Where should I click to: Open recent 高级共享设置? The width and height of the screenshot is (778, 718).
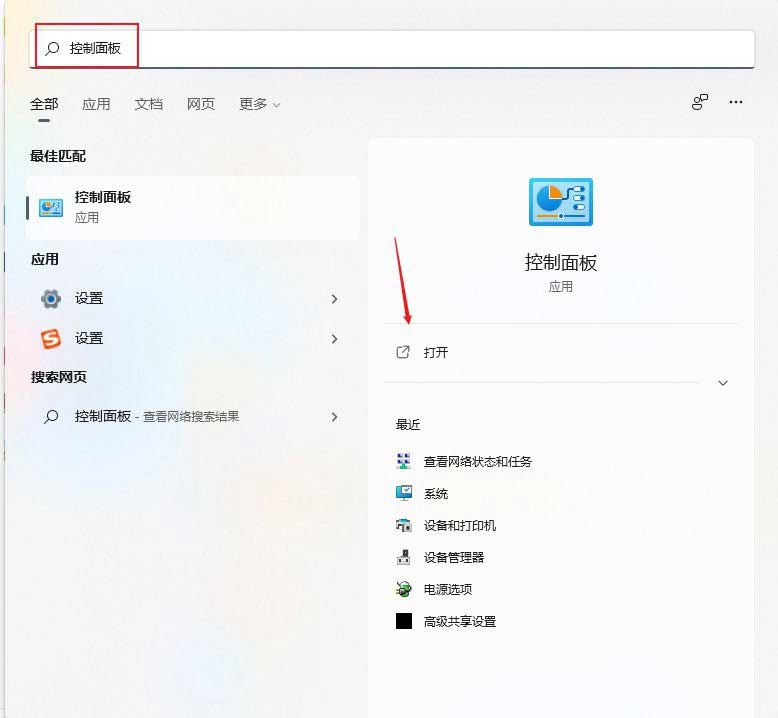[459, 621]
